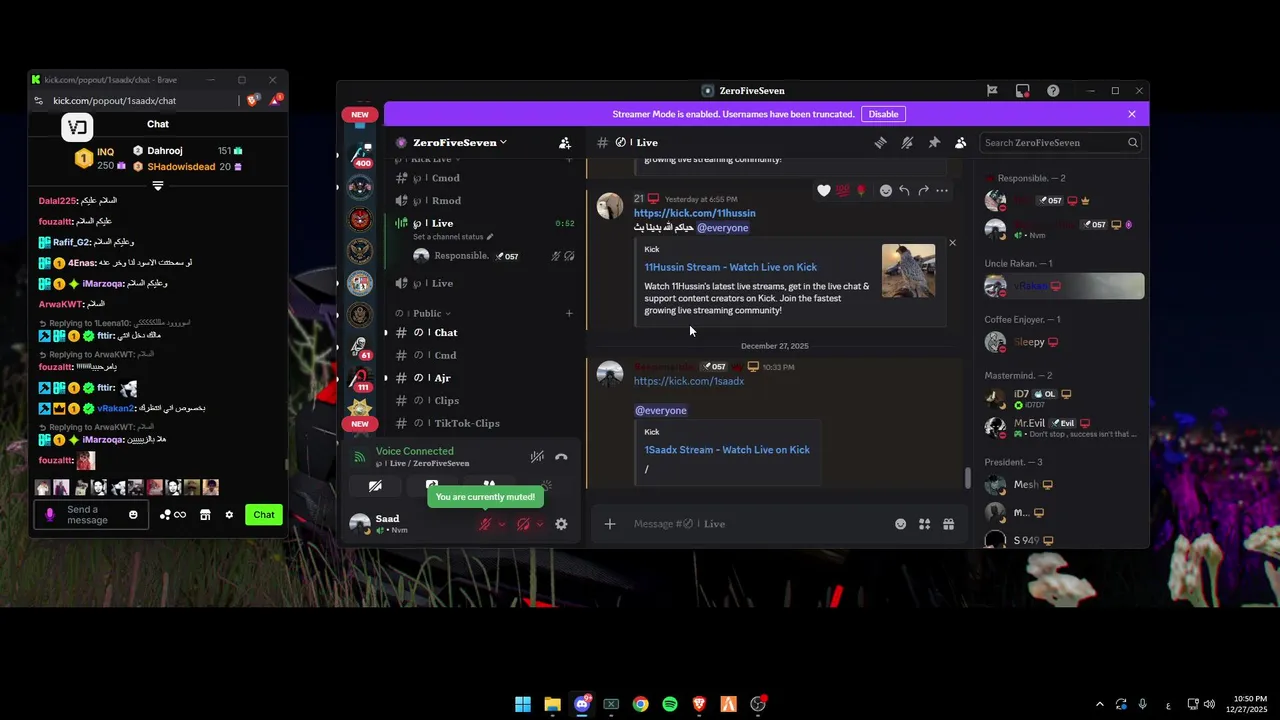The height and width of the screenshot is (720, 1280).
Task: Open the ZeroFiveSeven server dropdown
Action: point(460,143)
